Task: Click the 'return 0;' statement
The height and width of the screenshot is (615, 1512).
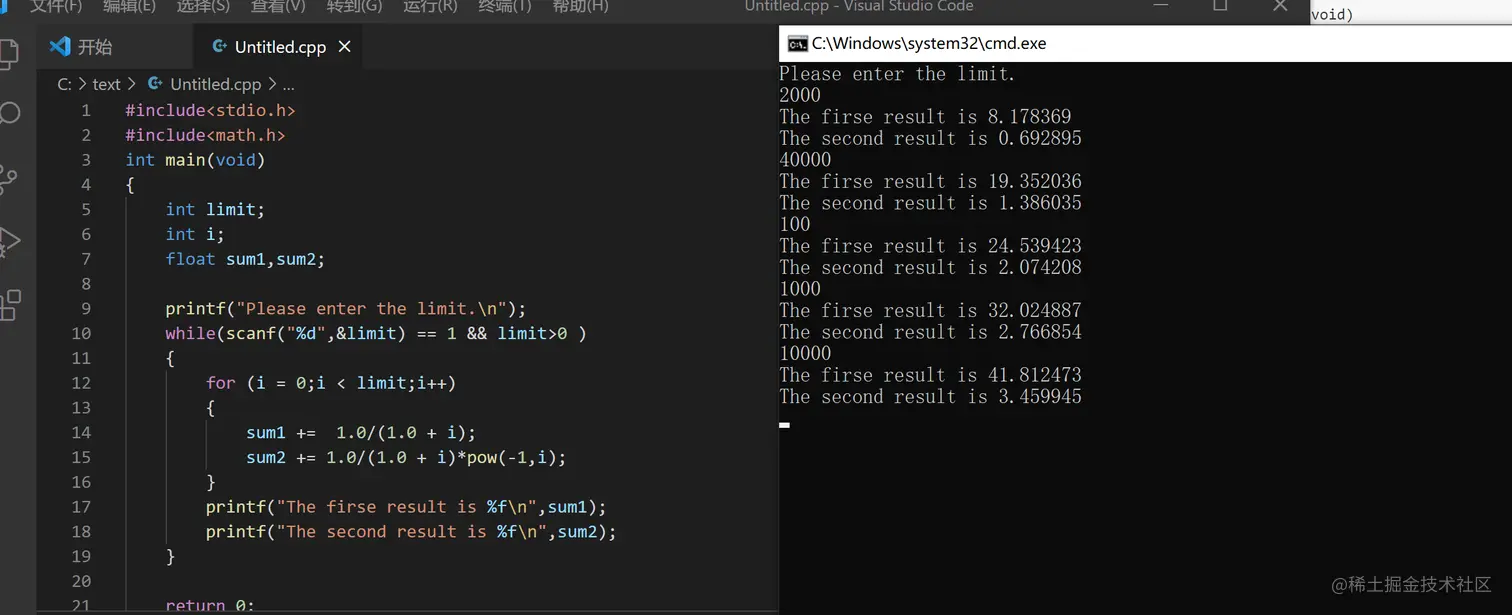Action: pyautogui.click(x=210, y=605)
